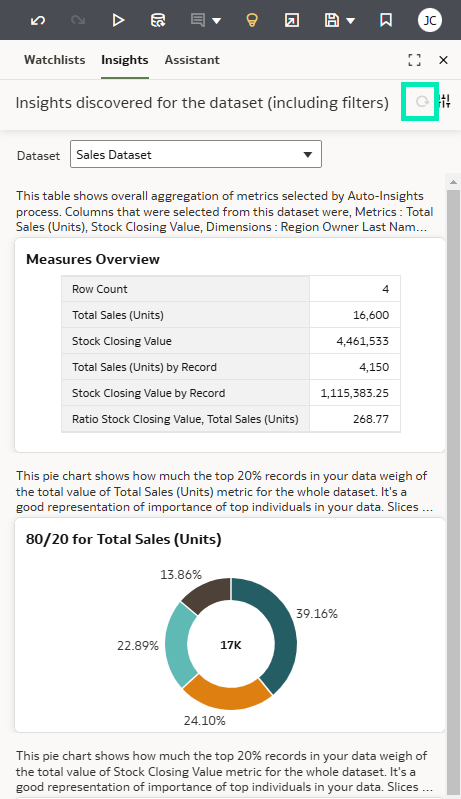Open the insight settings sliders icon
This screenshot has height=799, width=461.
tap(445, 101)
